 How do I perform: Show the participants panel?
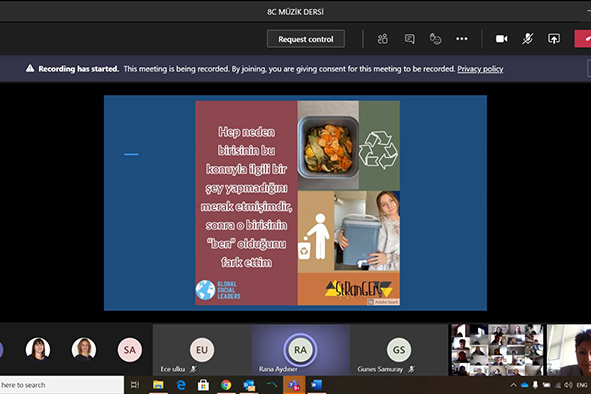pos(383,39)
